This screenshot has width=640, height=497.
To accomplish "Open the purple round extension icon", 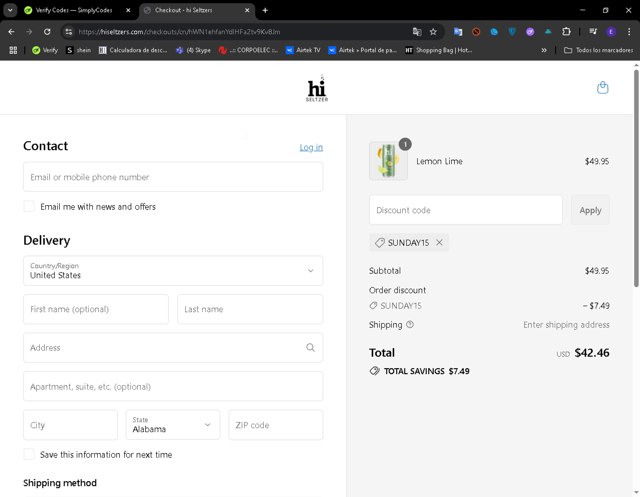I will click(530, 32).
